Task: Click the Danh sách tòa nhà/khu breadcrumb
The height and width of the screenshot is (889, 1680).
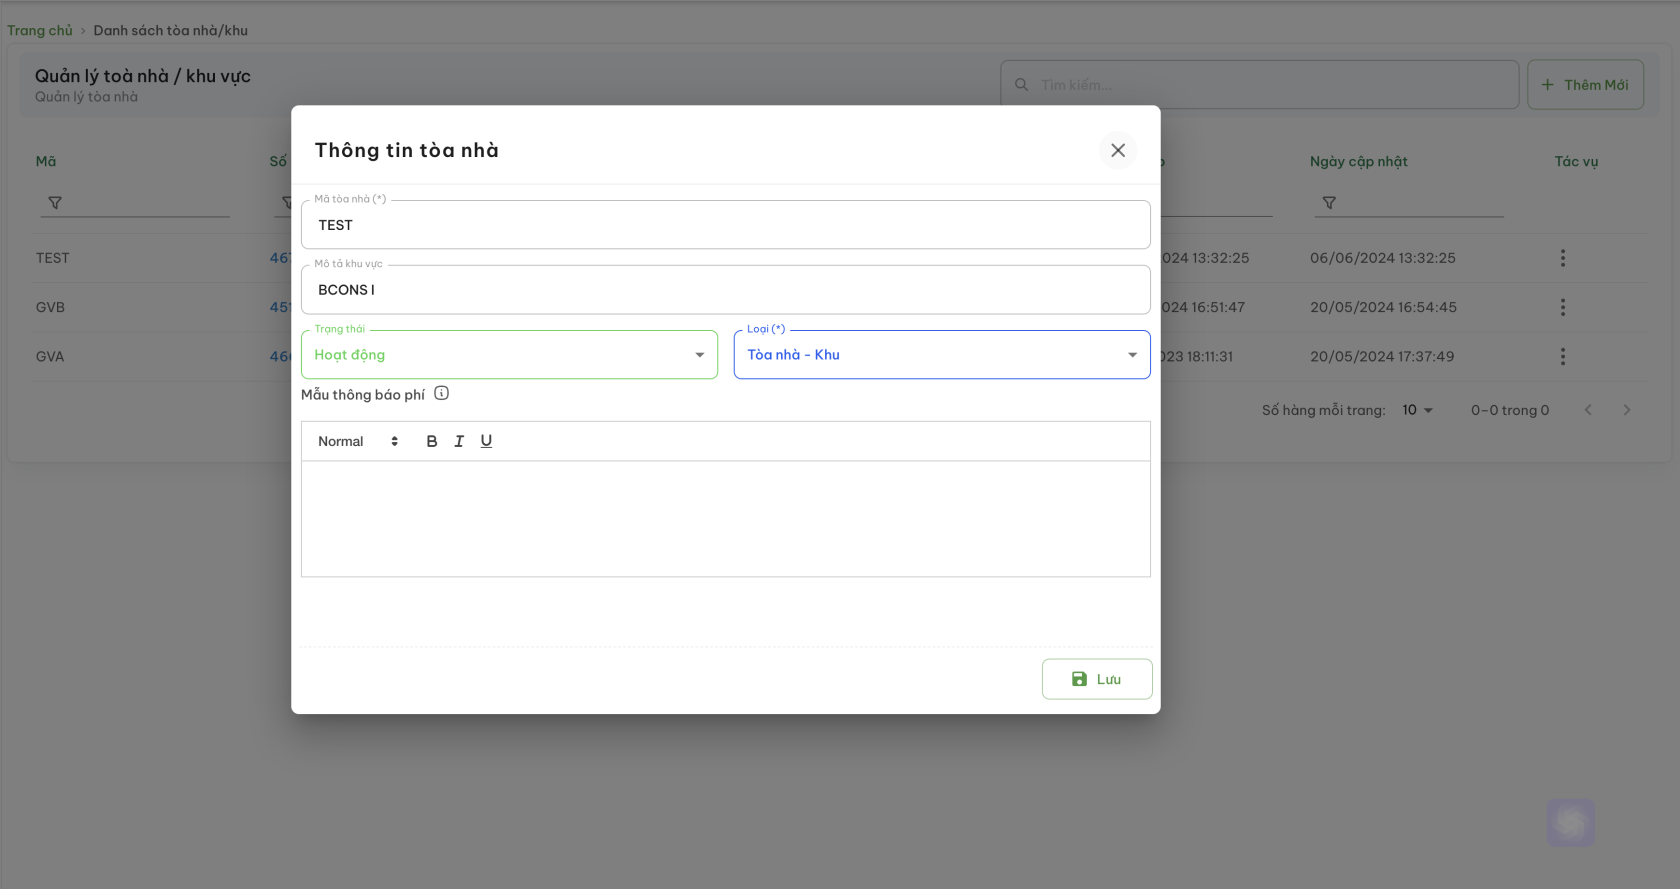Action: pos(171,30)
